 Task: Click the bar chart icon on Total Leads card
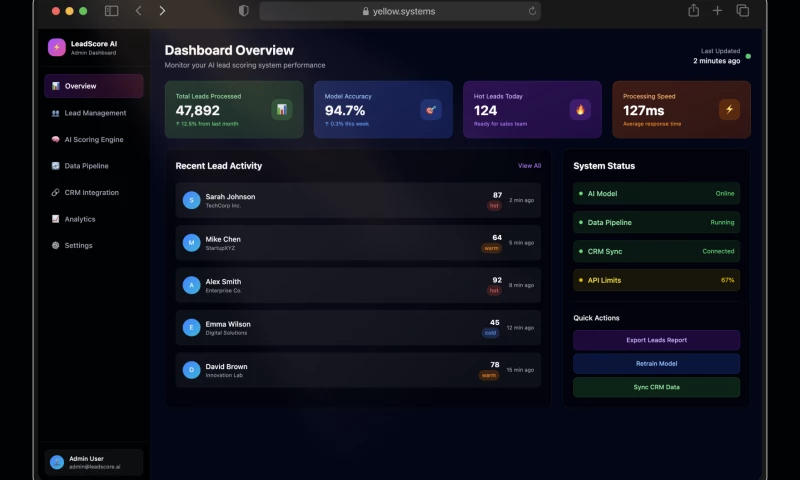[x=282, y=110]
